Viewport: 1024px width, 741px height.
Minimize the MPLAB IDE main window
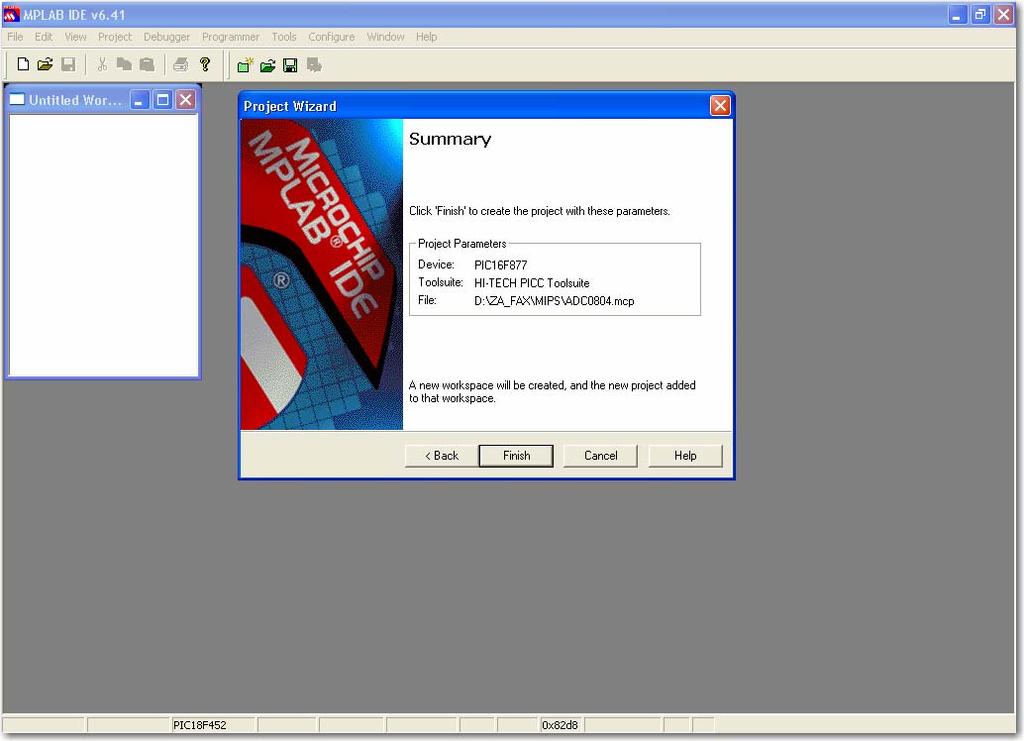point(957,14)
